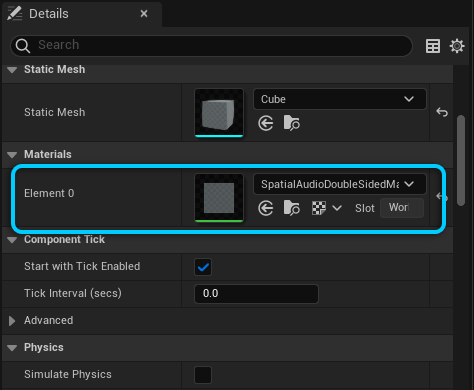The image size is (474, 390).
Task: Expand the Advanced section under Component Tick
Action: point(12,321)
